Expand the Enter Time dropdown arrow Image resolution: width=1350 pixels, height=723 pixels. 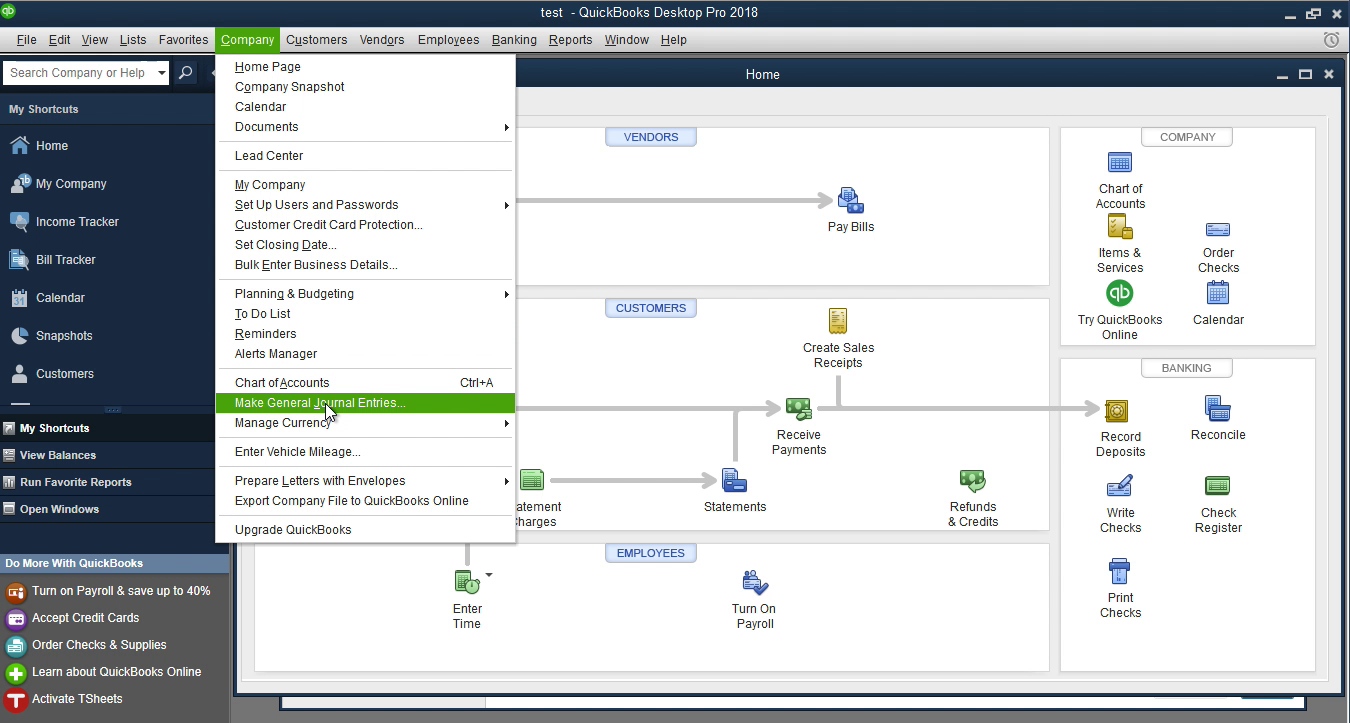489,575
